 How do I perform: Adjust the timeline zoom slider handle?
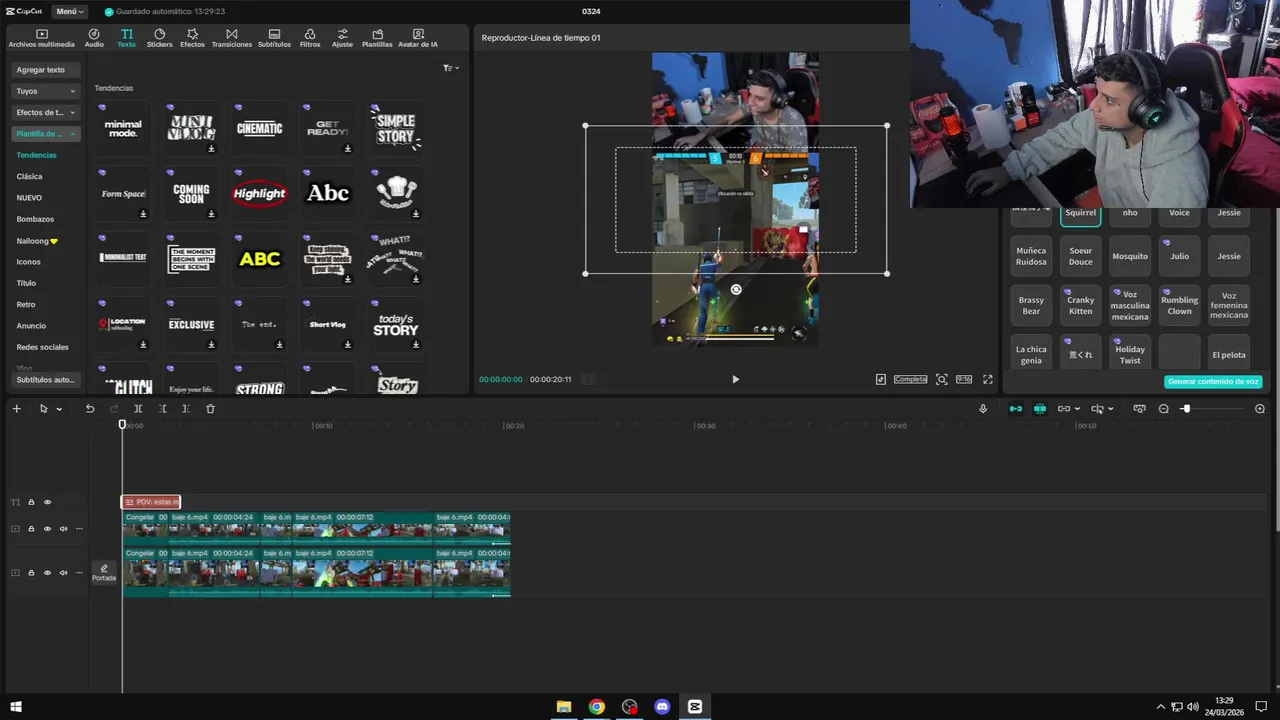[x=1186, y=409]
